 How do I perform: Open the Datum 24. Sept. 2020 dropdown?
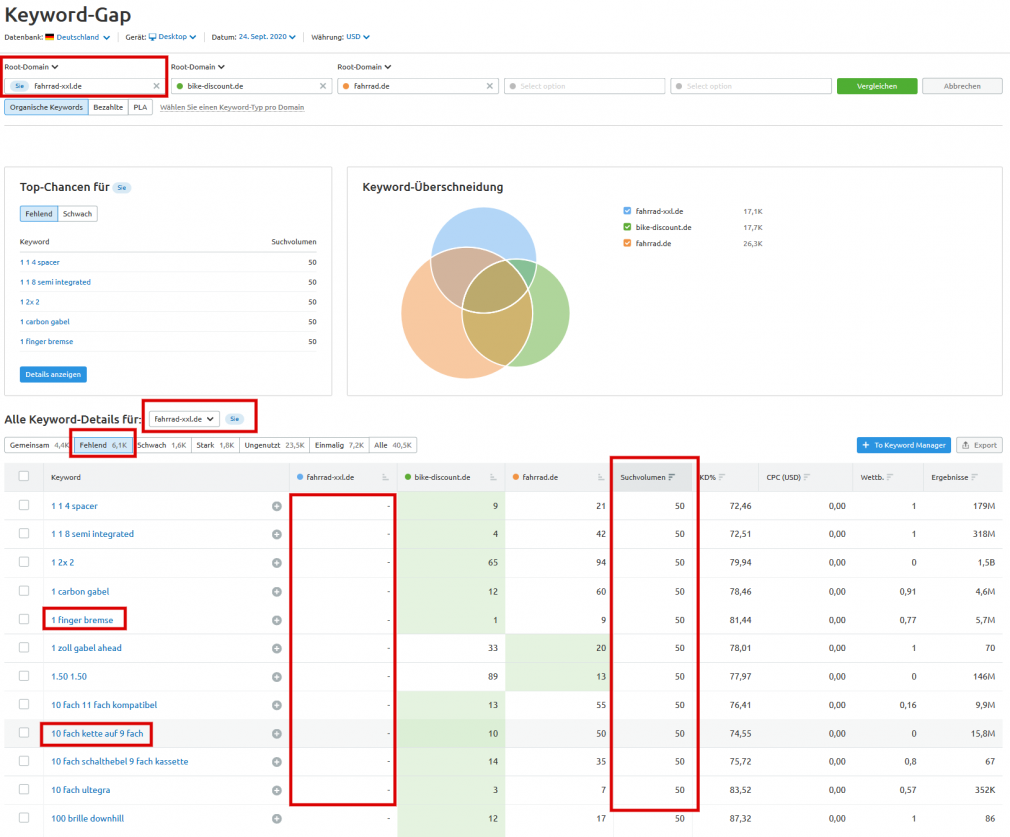coord(267,37)
